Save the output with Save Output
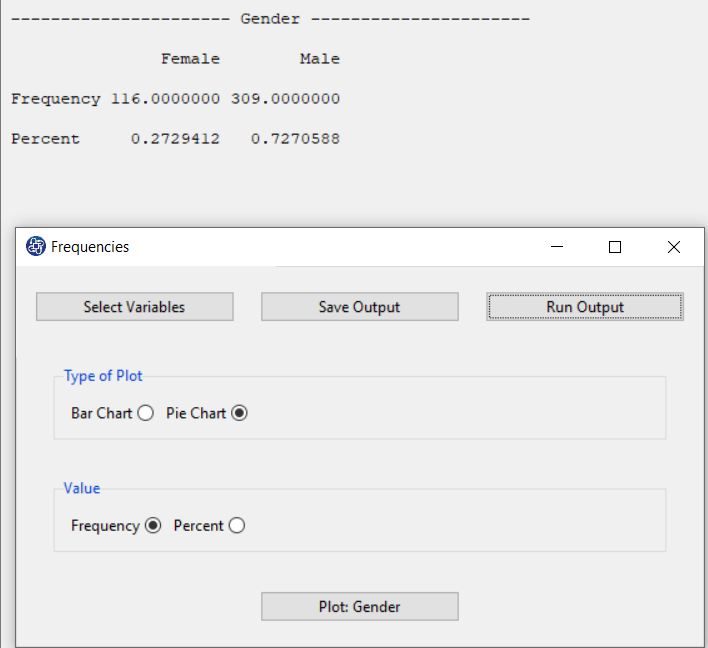This screenshot has height=648, width=708. 359,307
